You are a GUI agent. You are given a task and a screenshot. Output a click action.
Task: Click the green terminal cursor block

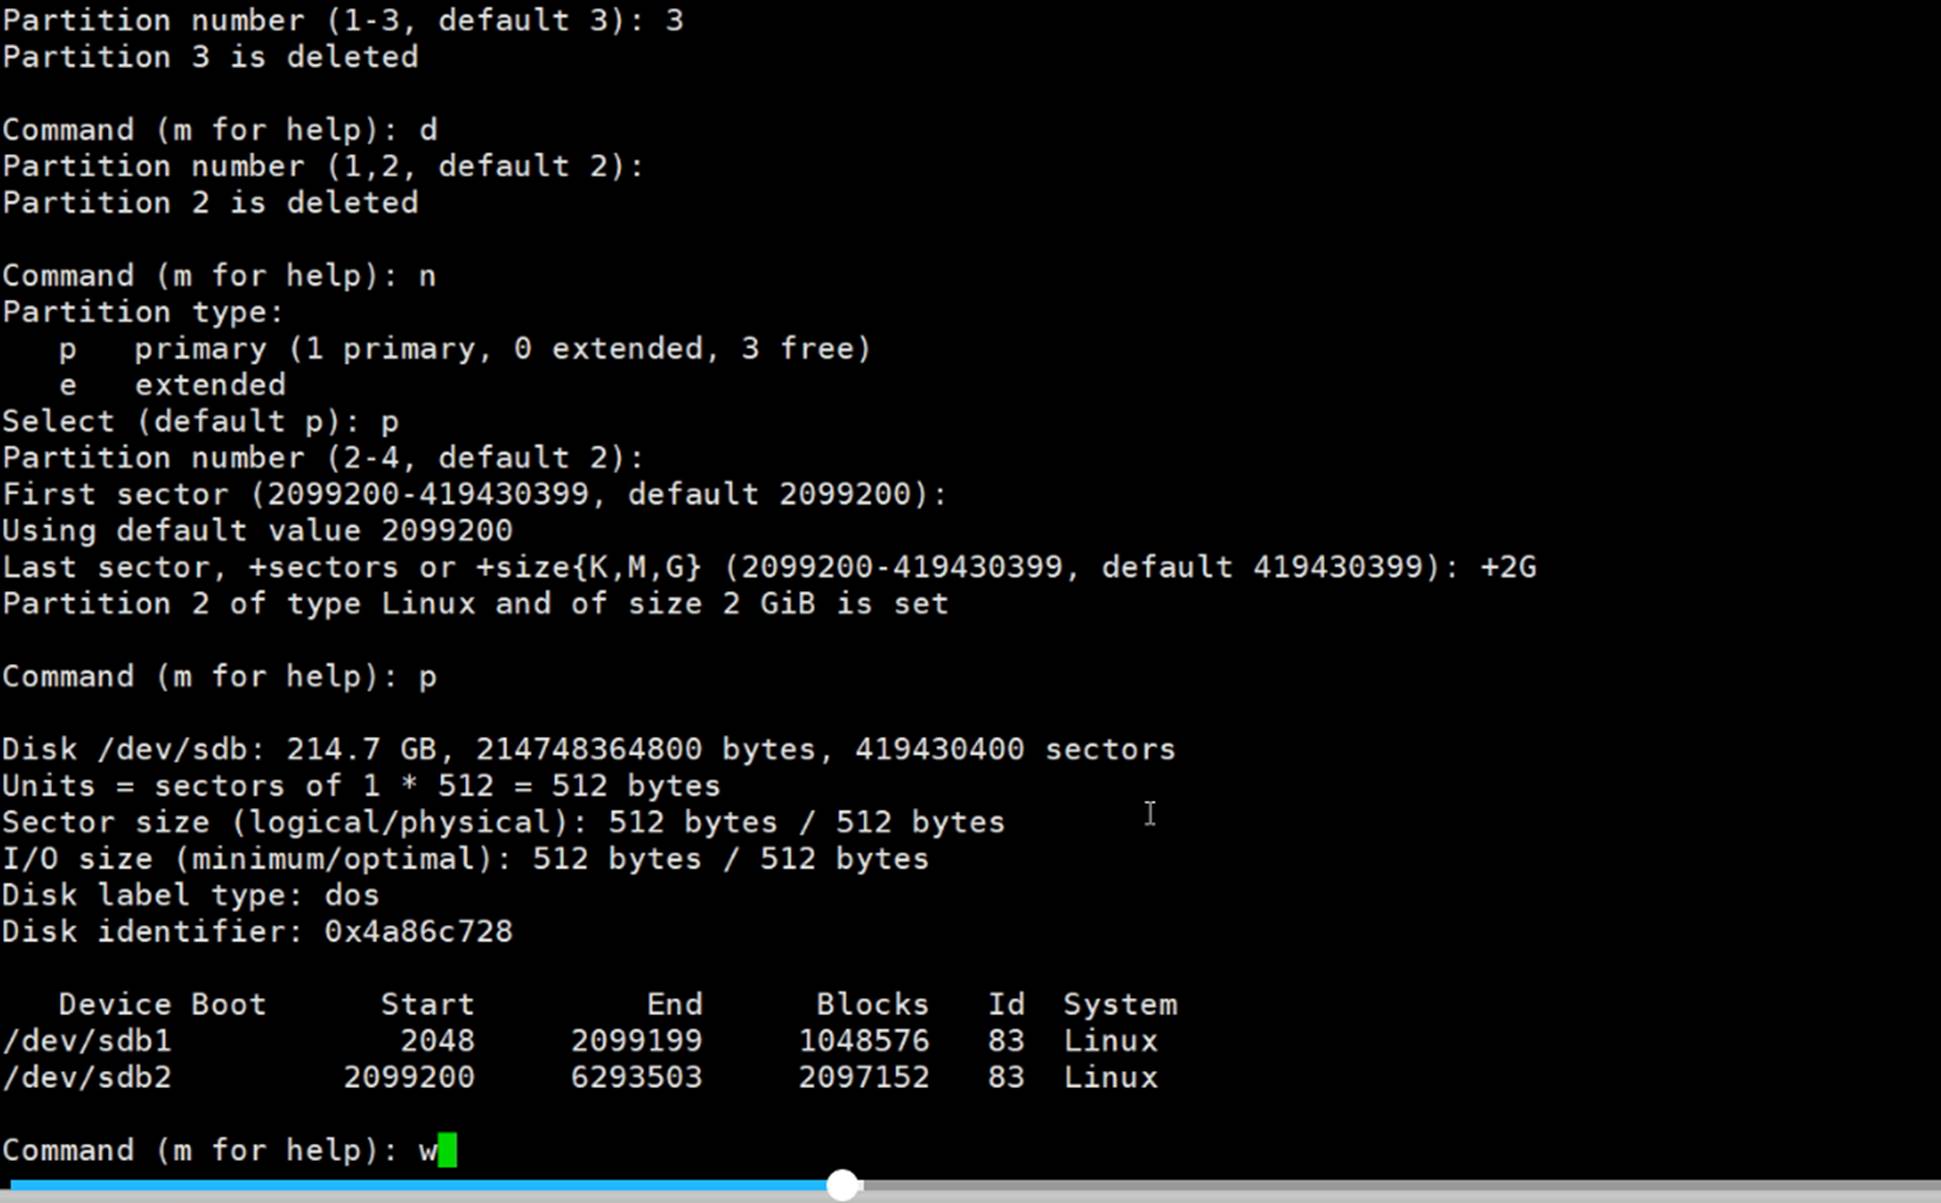point(447,1150)
